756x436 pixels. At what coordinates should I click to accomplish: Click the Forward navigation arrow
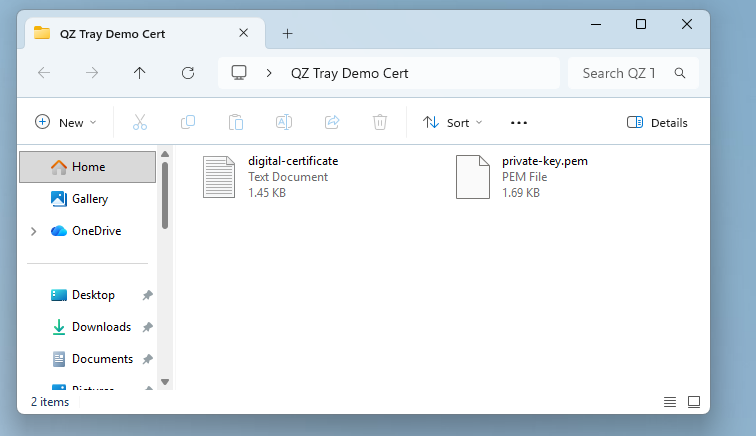pos(92,73)
